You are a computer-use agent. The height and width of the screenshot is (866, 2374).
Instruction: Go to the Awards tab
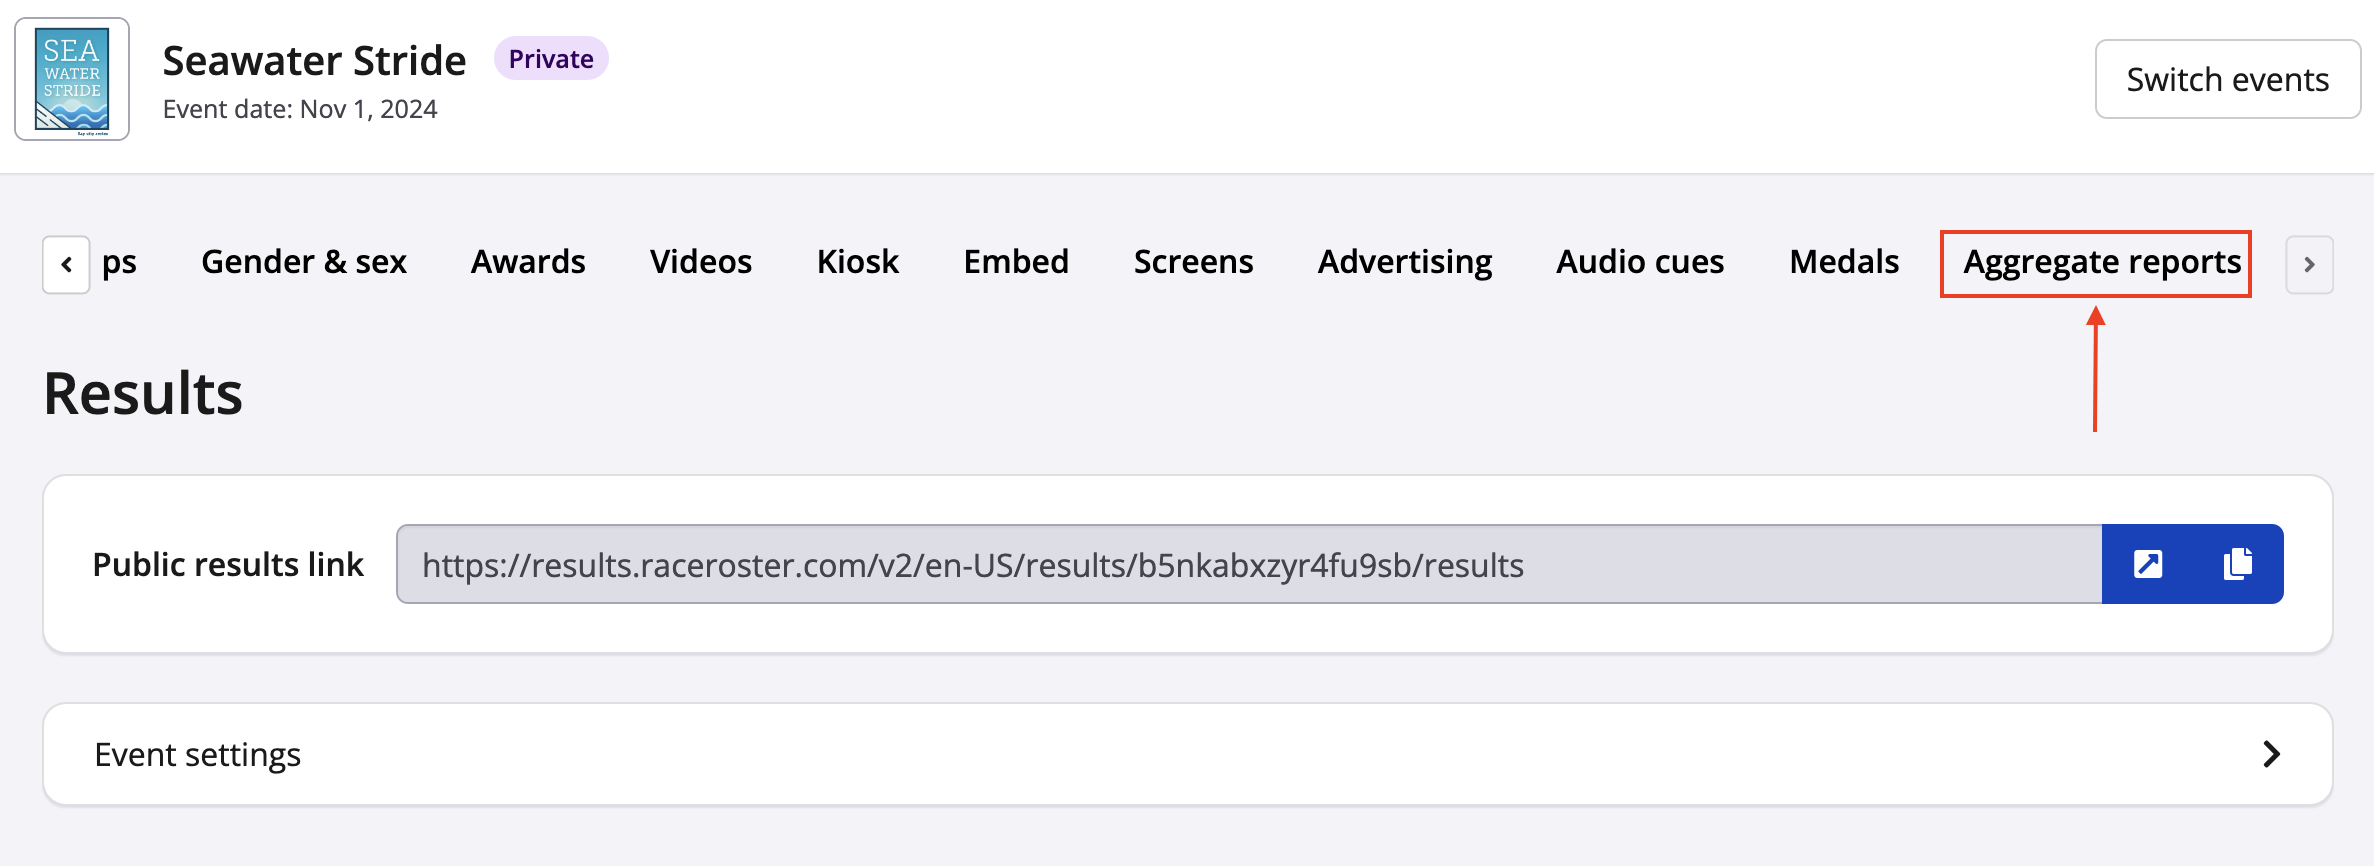click(x=528, y=262)
